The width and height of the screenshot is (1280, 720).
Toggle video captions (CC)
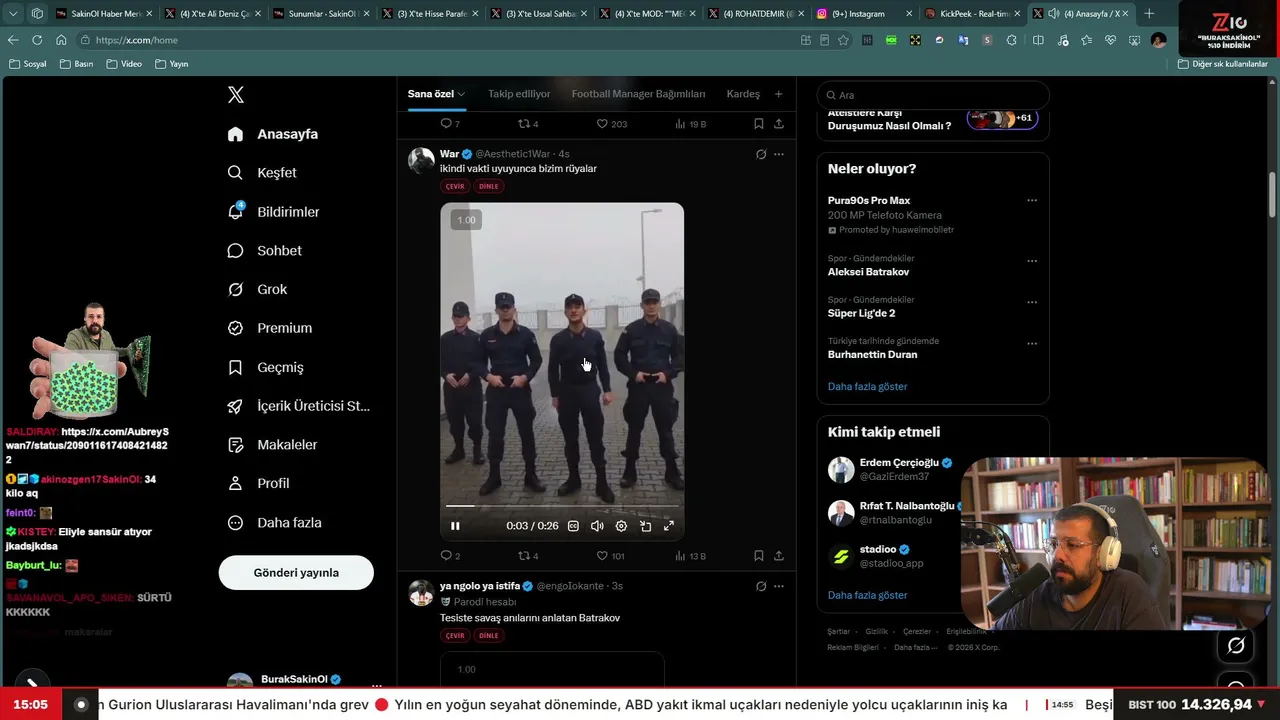click(573, 526)
